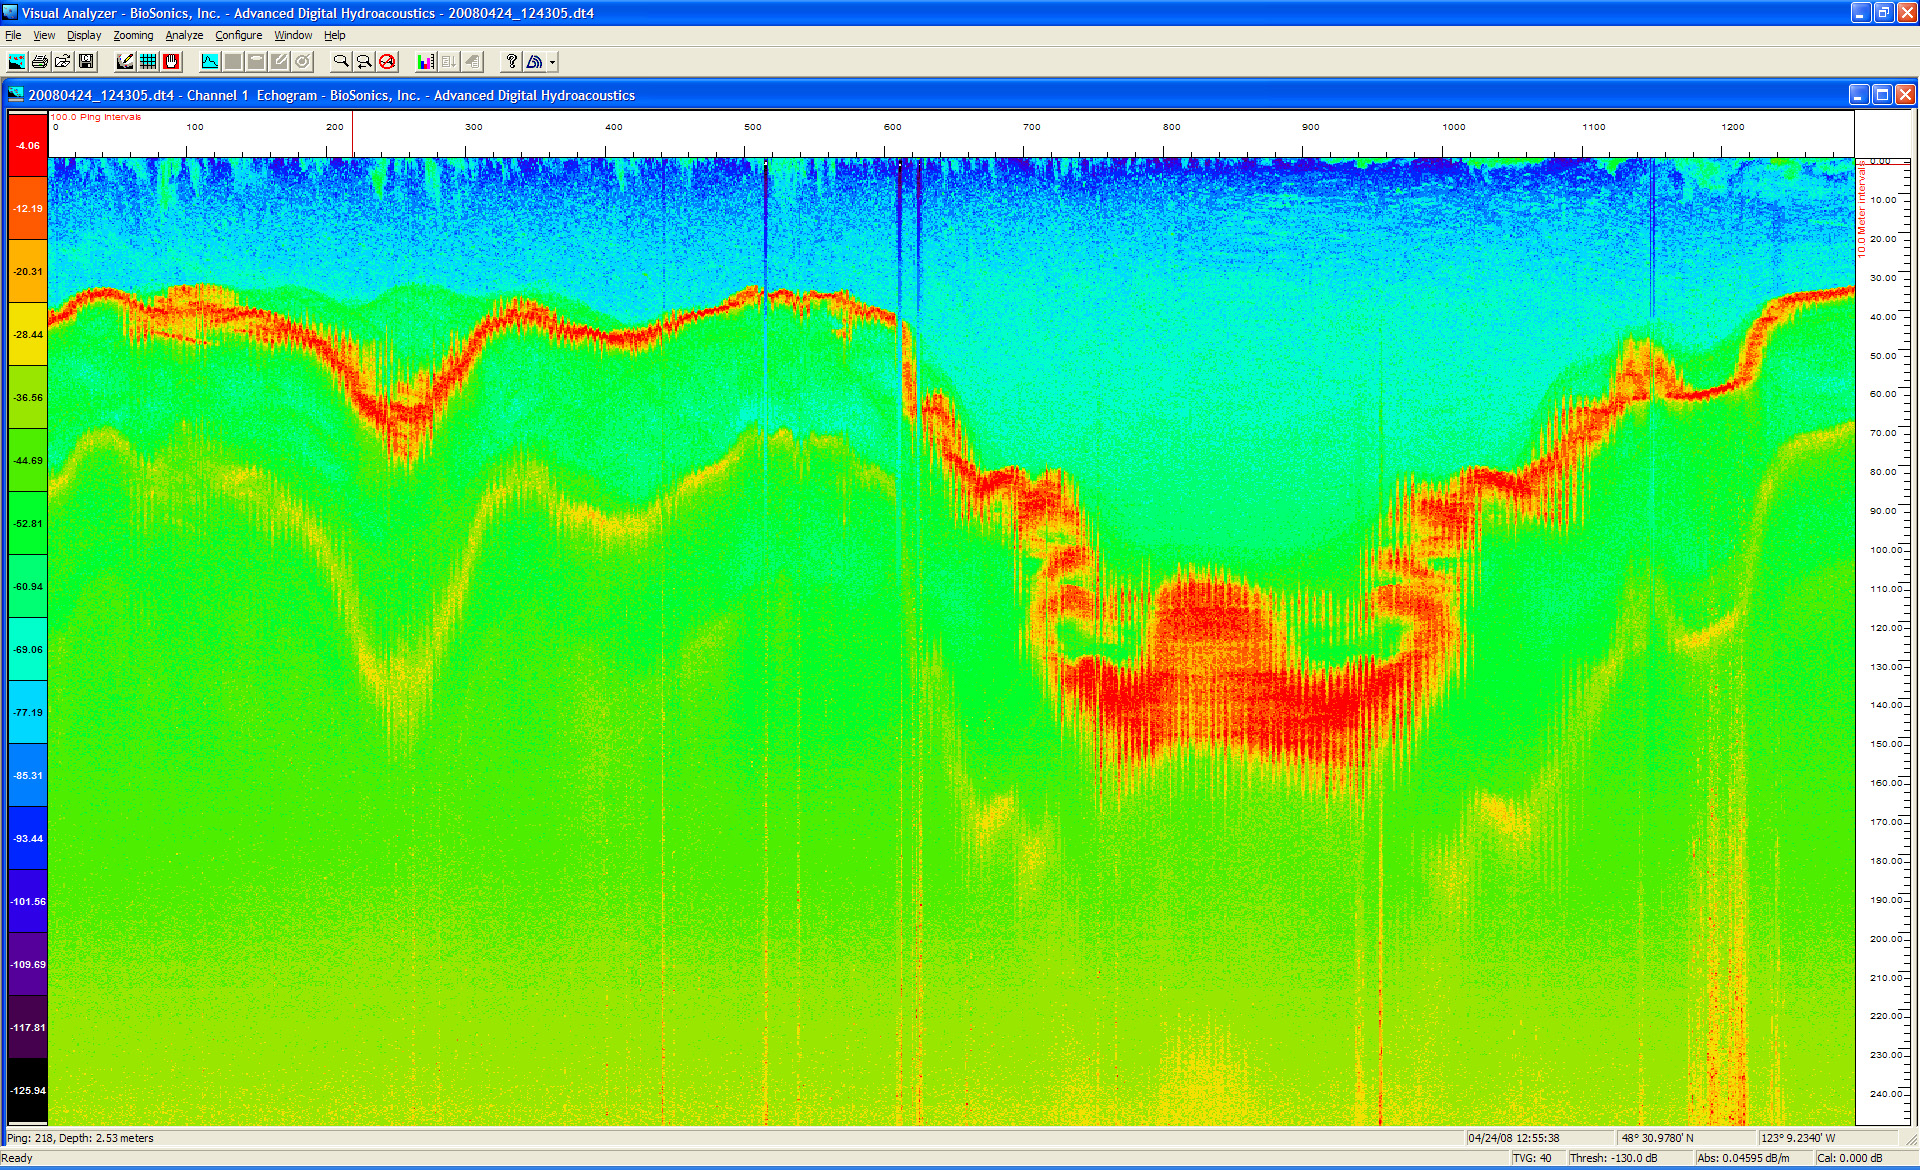The width and height of the screenshot is (1920, 1170).
Task: Click the Thresh -130.0 dB status field
Action: pyautogui.click(x=1613, y=1158)
